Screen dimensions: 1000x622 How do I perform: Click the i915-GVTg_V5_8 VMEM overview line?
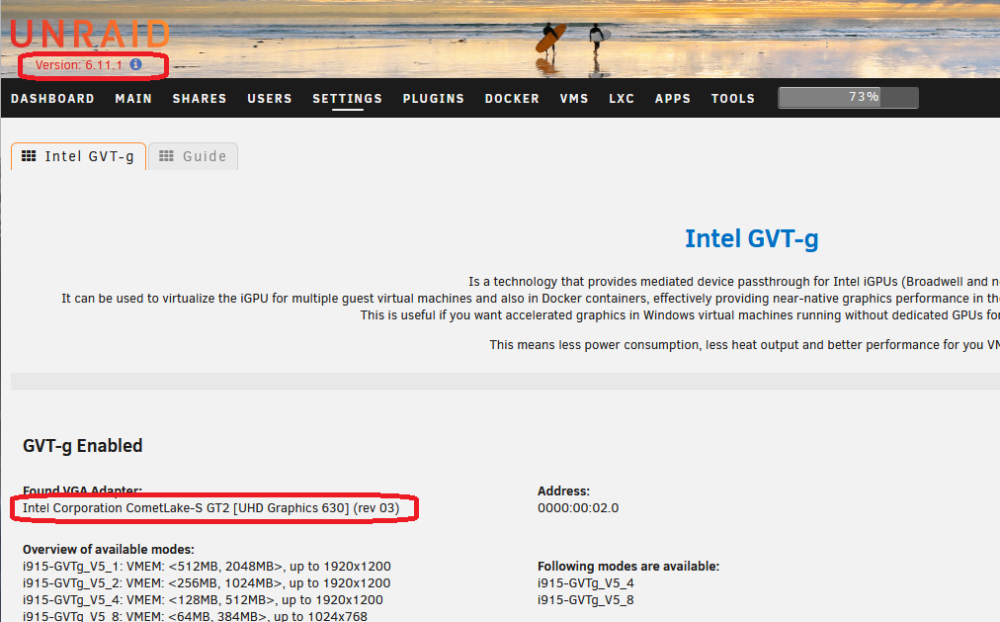[x=195, y=616]
